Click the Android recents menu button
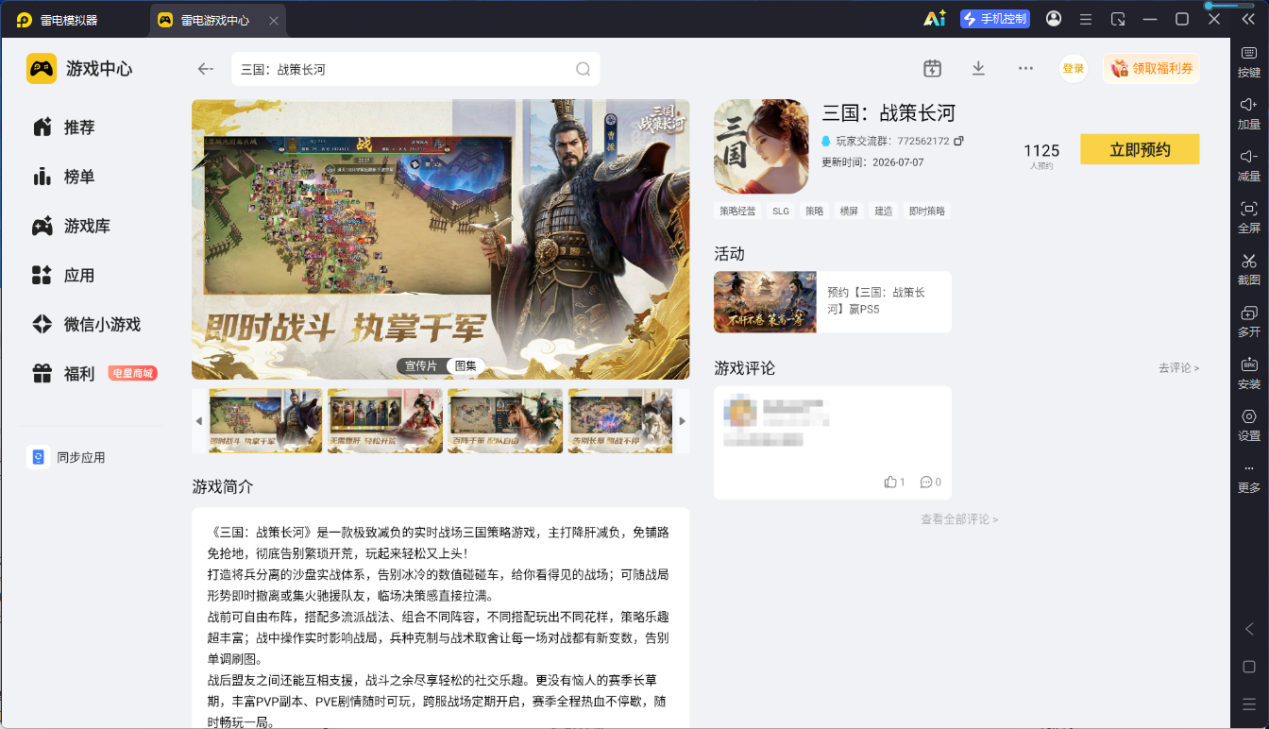 (x=1249, y=704)
